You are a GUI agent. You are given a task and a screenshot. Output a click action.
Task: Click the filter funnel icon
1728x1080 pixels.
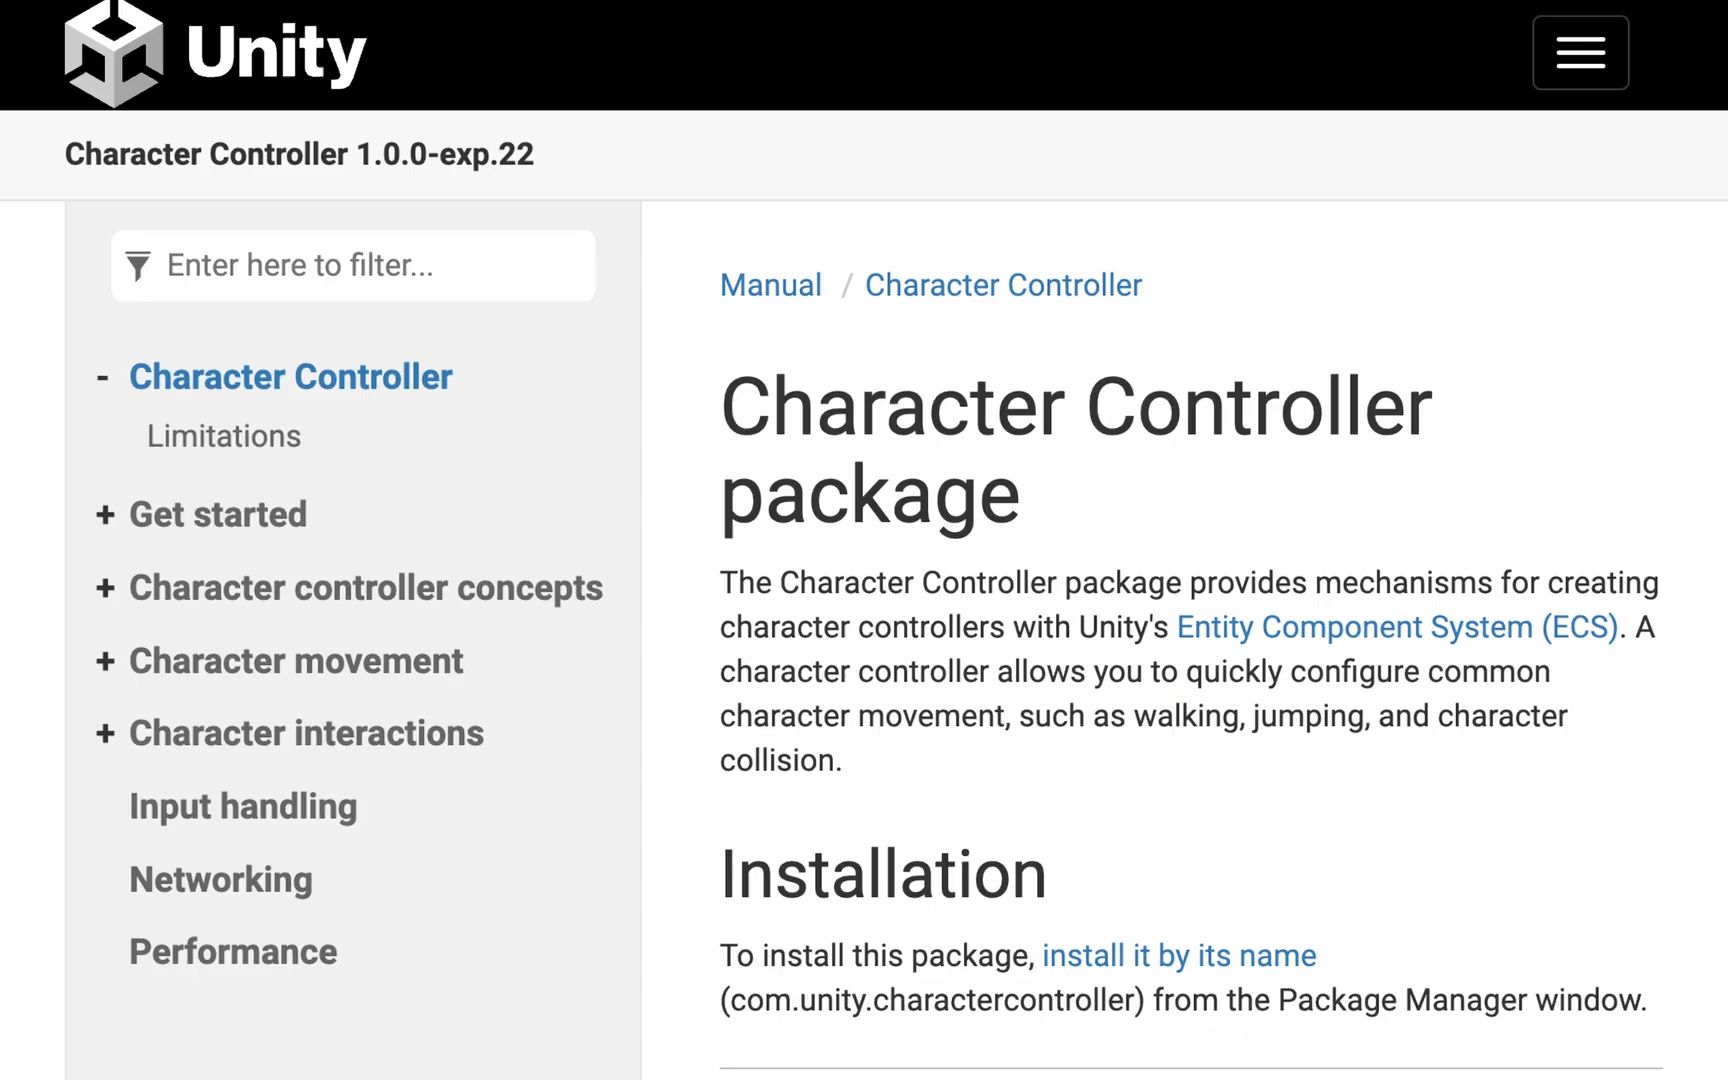tap(138, 266)
